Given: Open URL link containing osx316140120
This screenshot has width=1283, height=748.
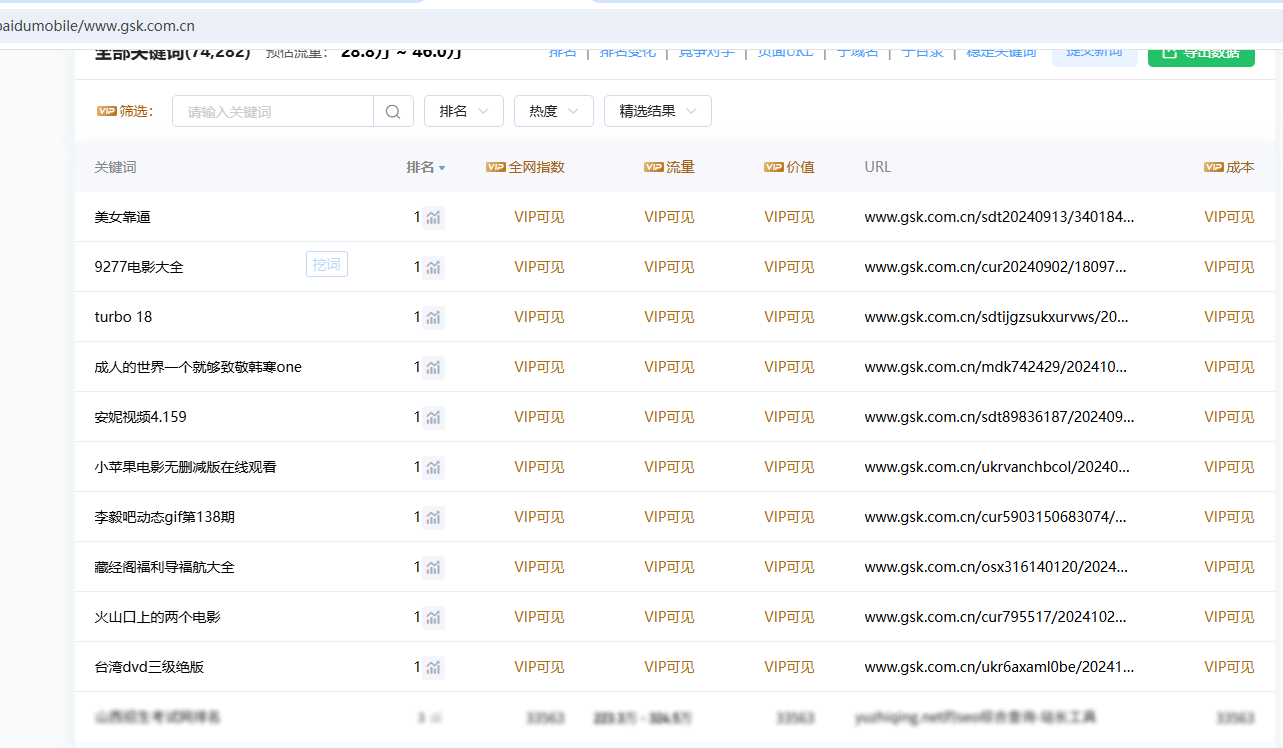Looking at the screenshot, I should click(998, 567).
